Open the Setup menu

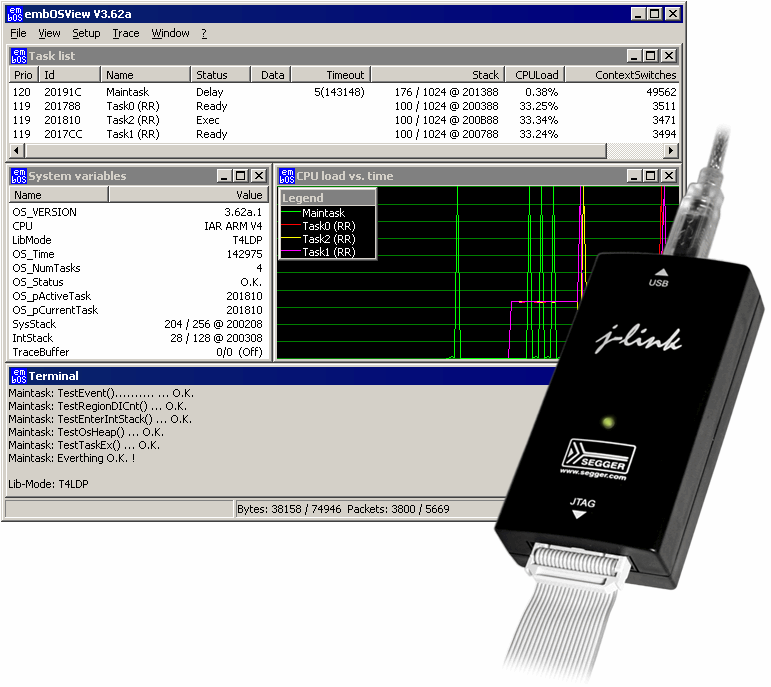point(86,33)
